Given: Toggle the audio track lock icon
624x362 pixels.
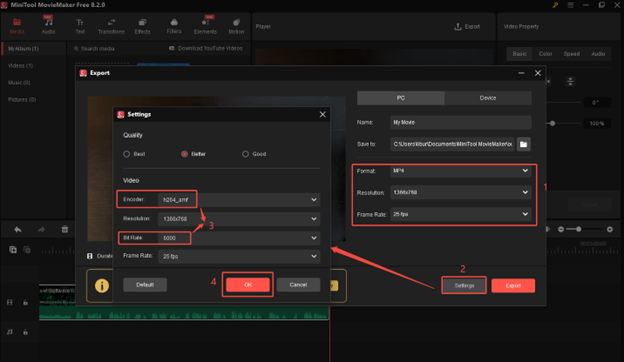Looking at the screenshot, I should [25, 332].
